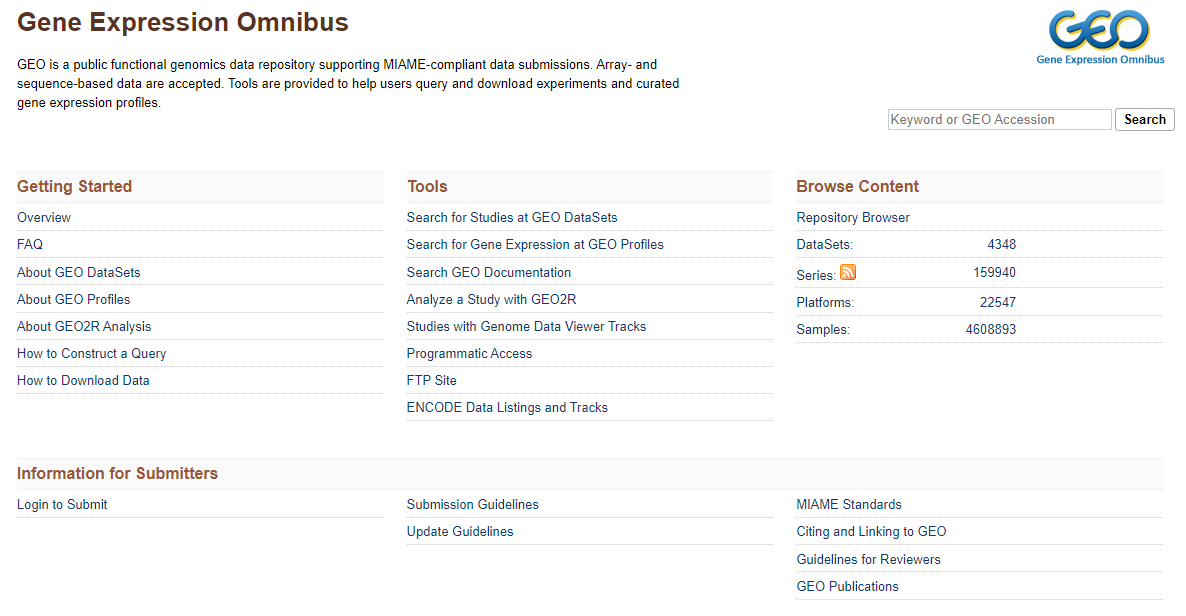
Task: Click the Information for Submitters heading
Action: coord(117,474)
